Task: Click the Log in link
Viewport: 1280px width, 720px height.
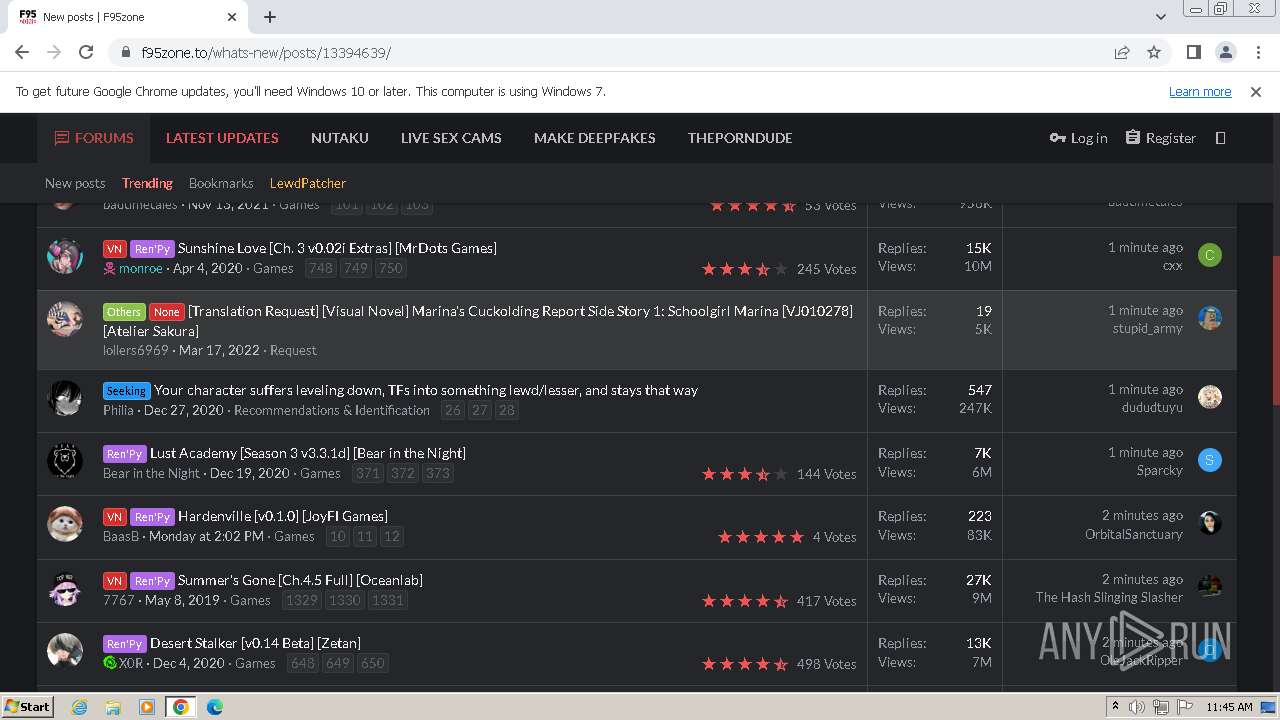Action: (1078, 138)
